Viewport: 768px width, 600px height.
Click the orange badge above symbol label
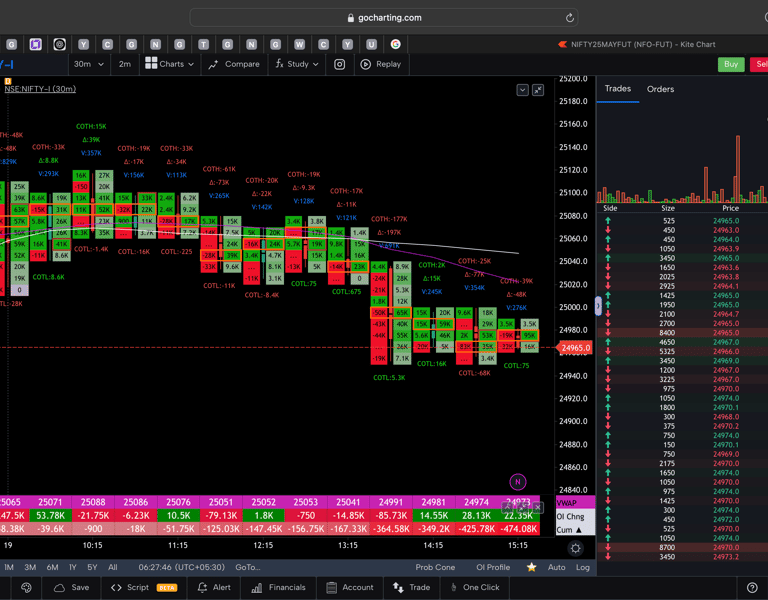pos(7,81)
